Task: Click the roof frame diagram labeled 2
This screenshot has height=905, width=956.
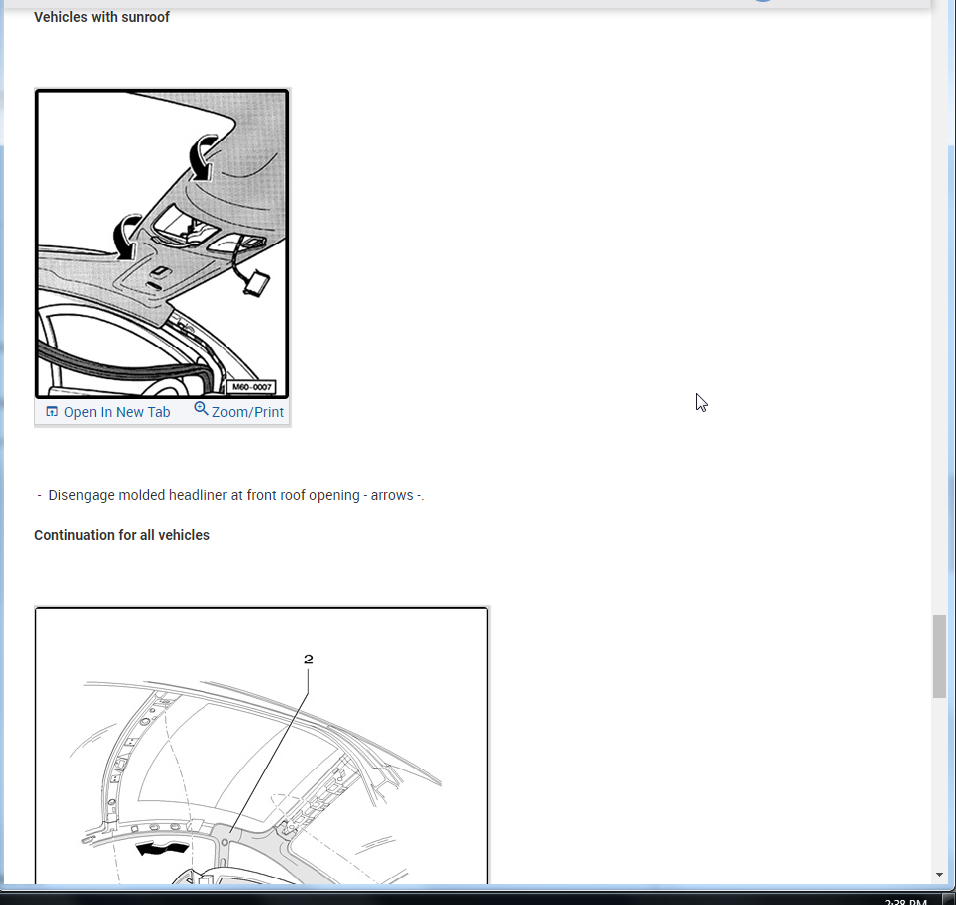Action: click(262, 745)
